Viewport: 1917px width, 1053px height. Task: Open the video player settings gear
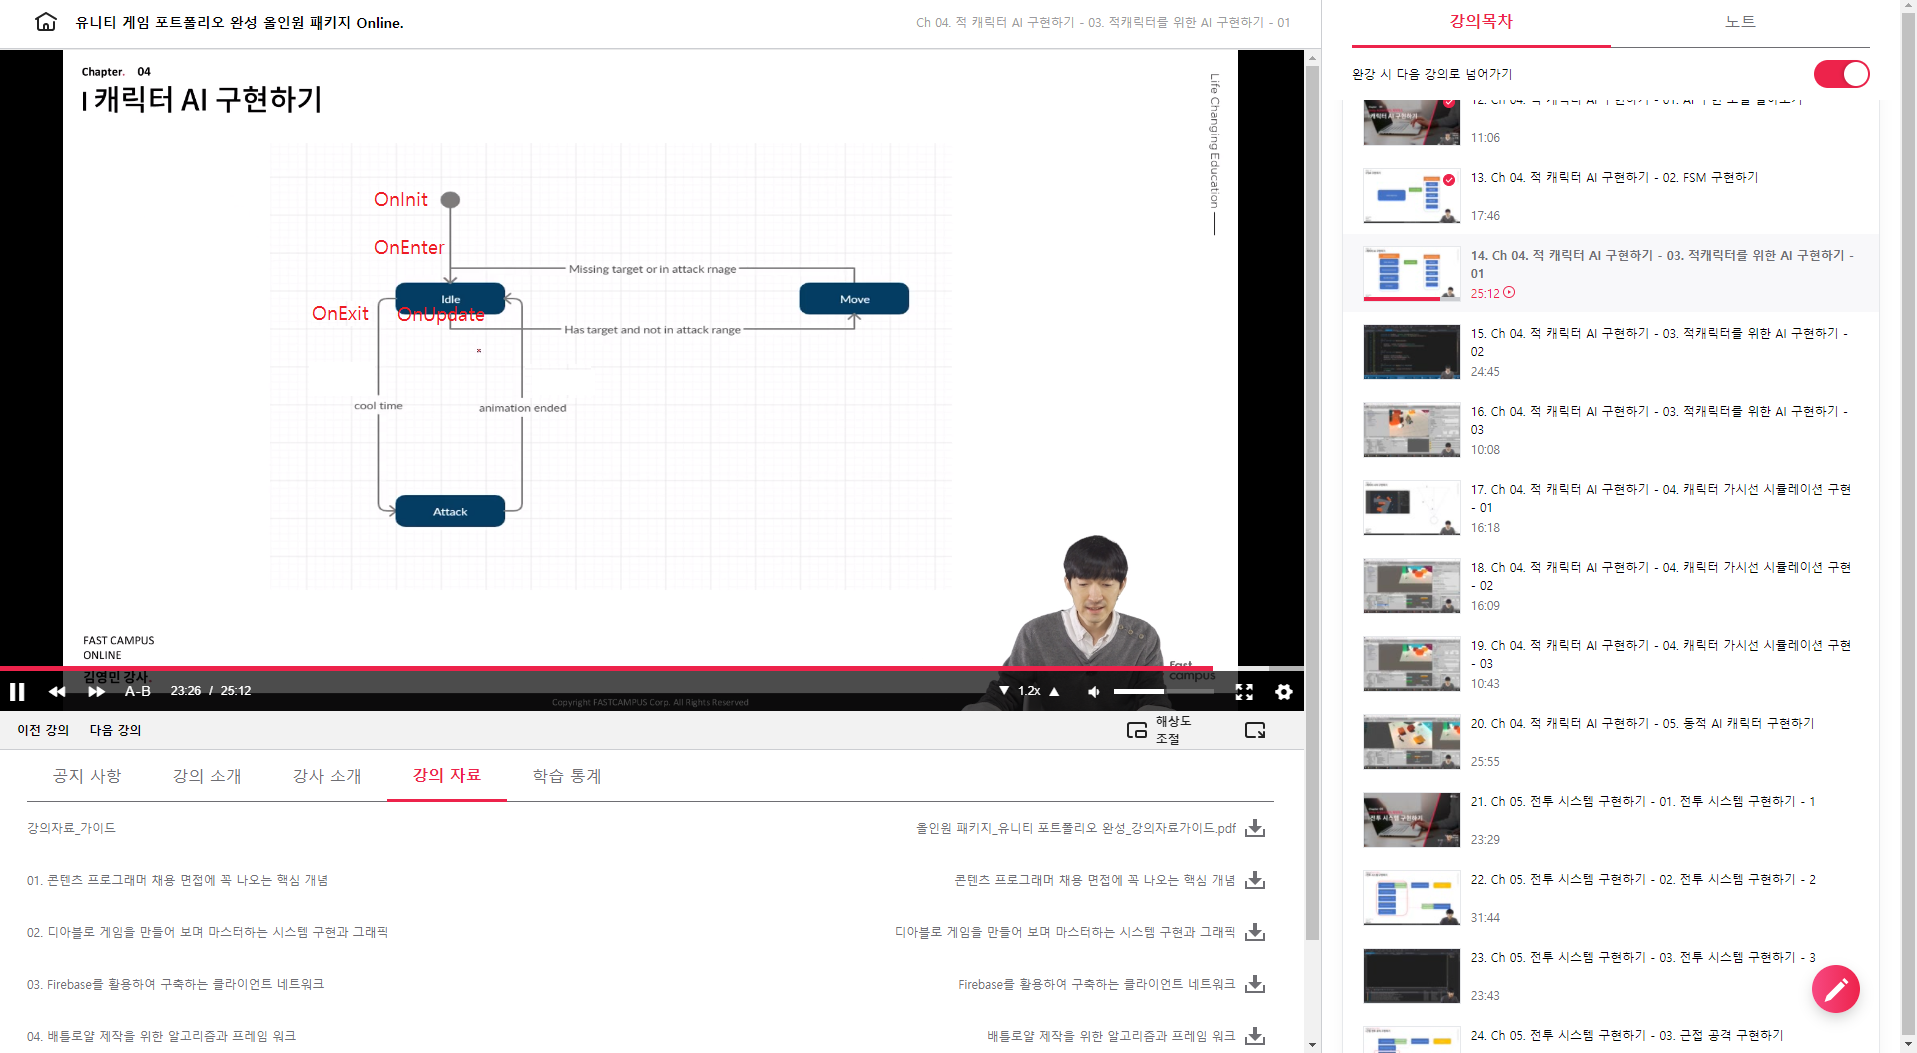1284,691
